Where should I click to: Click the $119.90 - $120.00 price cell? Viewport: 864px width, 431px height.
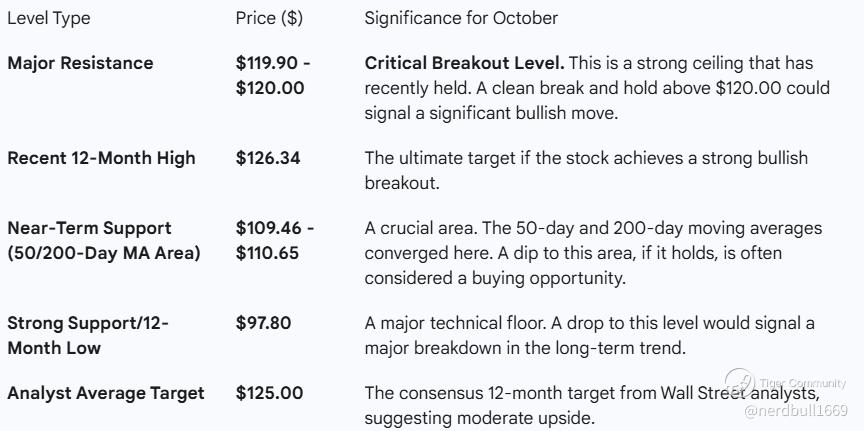pyautogui.click(x=273, y=75)
